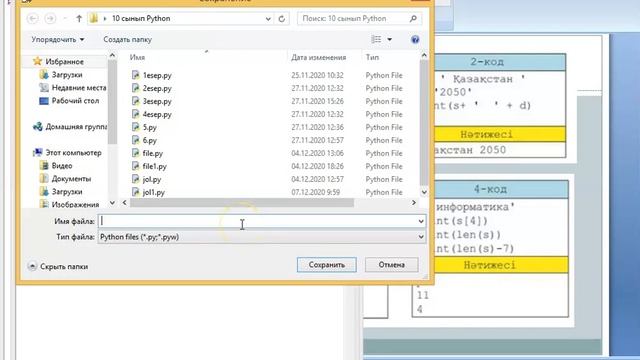Open Тип файла combo box

click(262, 237)
